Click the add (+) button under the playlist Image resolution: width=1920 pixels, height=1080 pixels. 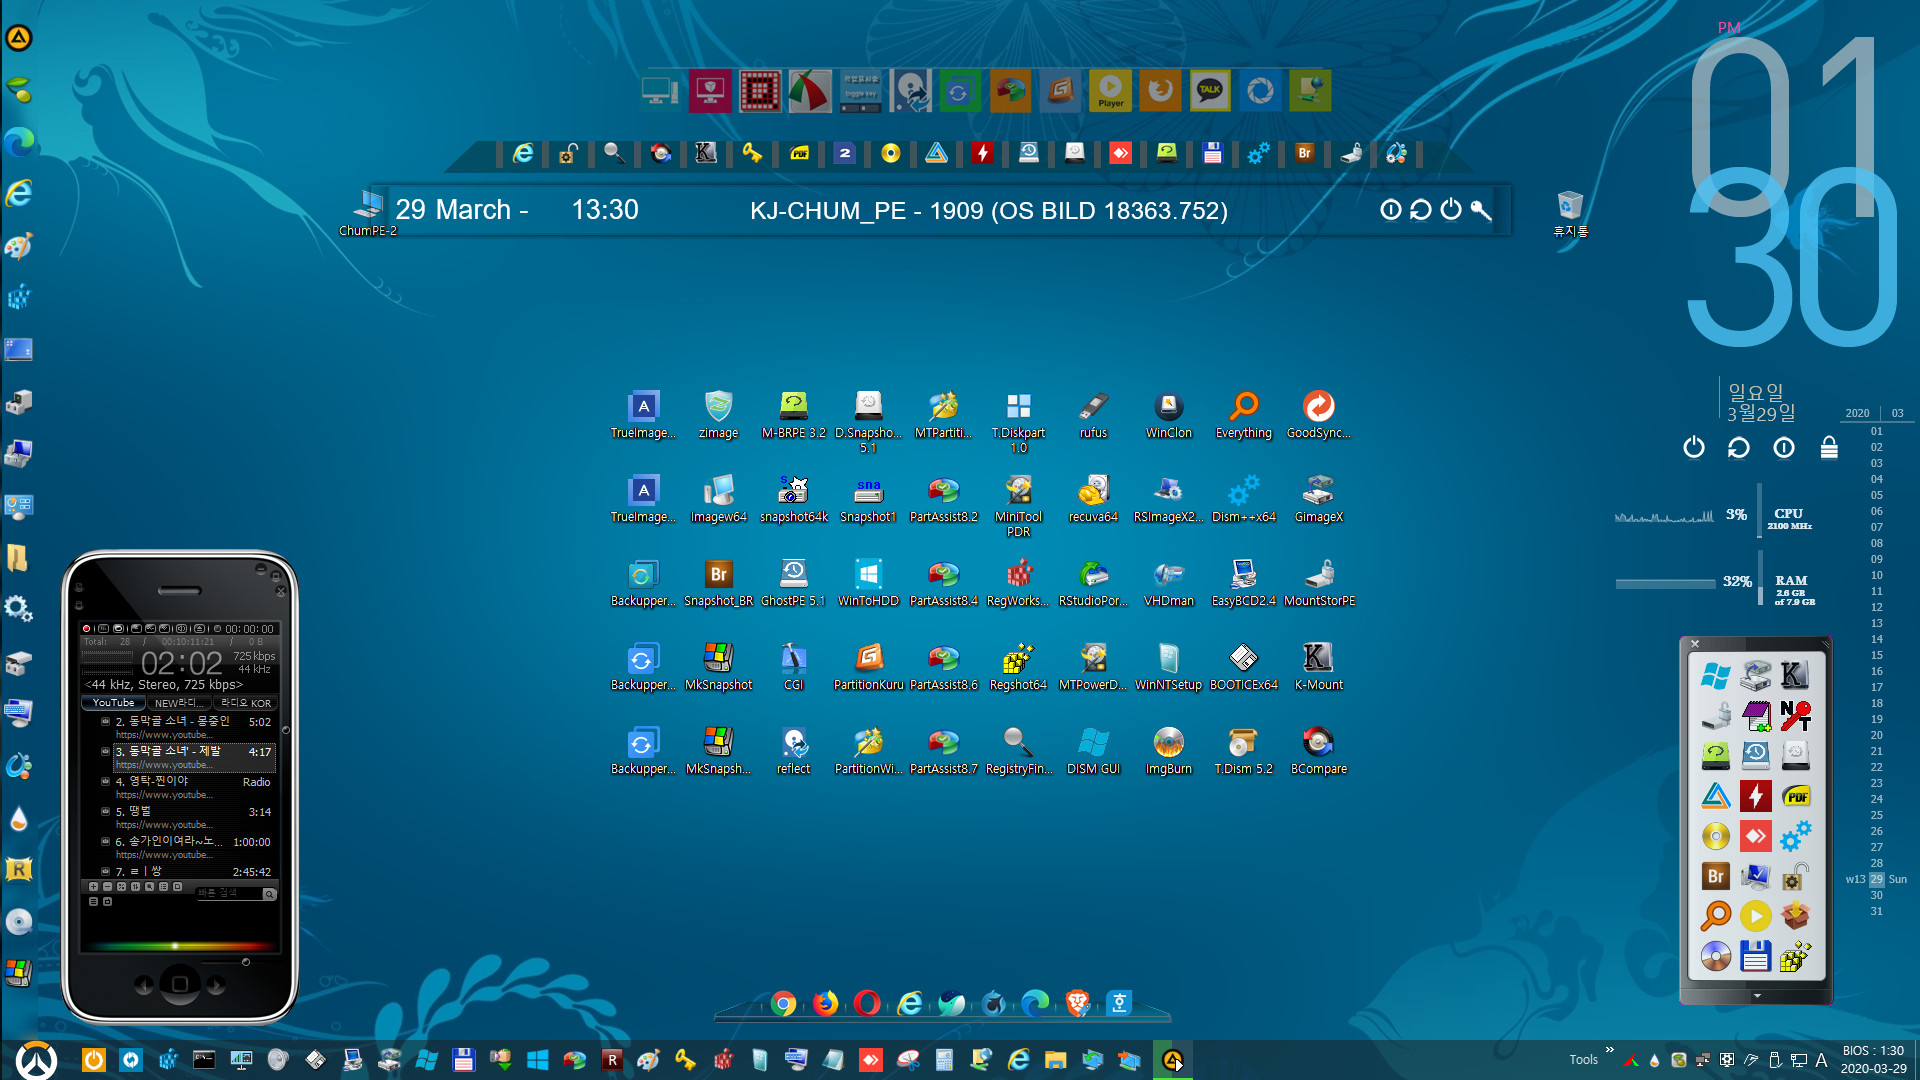click(x=93, y=887)
